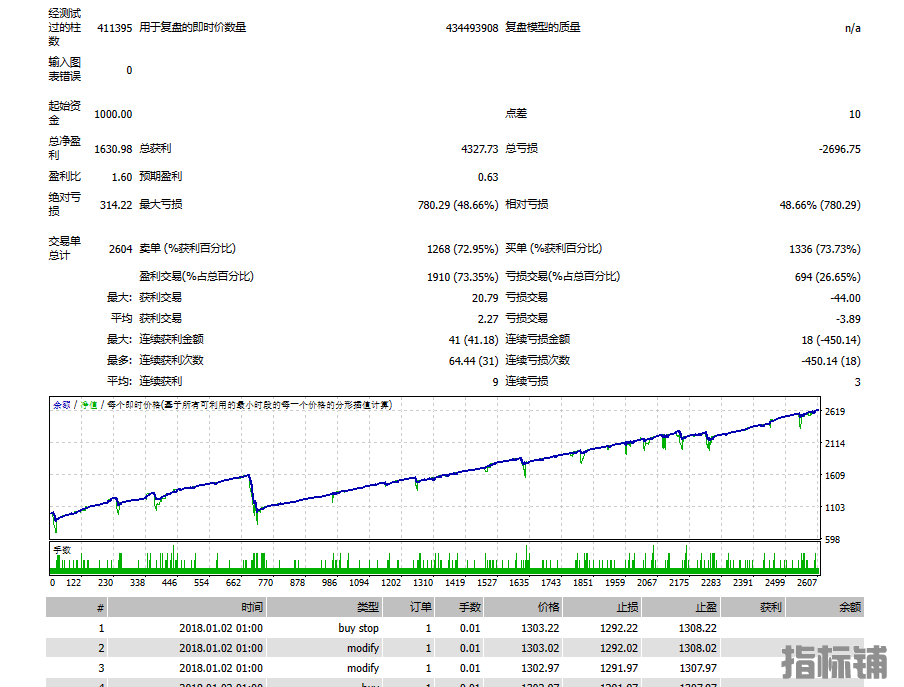
Task: Click the bars tested value 411395
Action: pyautogui.click(x=115, y=28)
